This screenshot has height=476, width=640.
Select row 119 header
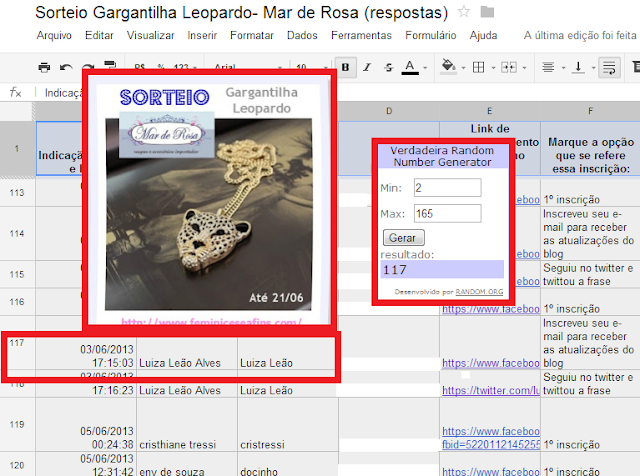(17, 425)
